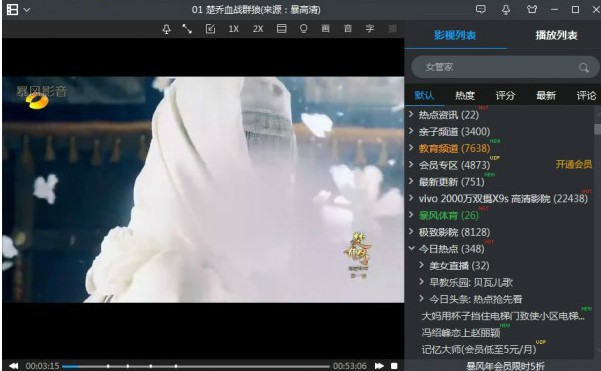Viewport: 601px width, 371px height.
Task: Click the last highlight marker on the progress bar
Action: click(176, 366)
